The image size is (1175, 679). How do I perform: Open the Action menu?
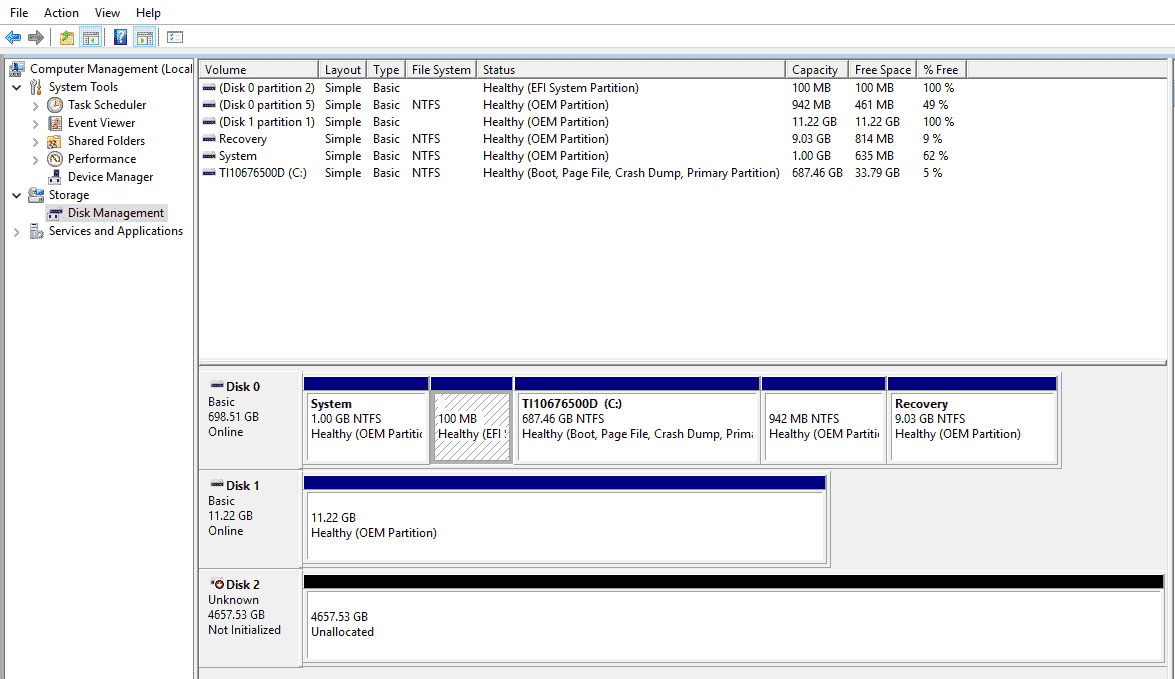[x=61, y=13]
